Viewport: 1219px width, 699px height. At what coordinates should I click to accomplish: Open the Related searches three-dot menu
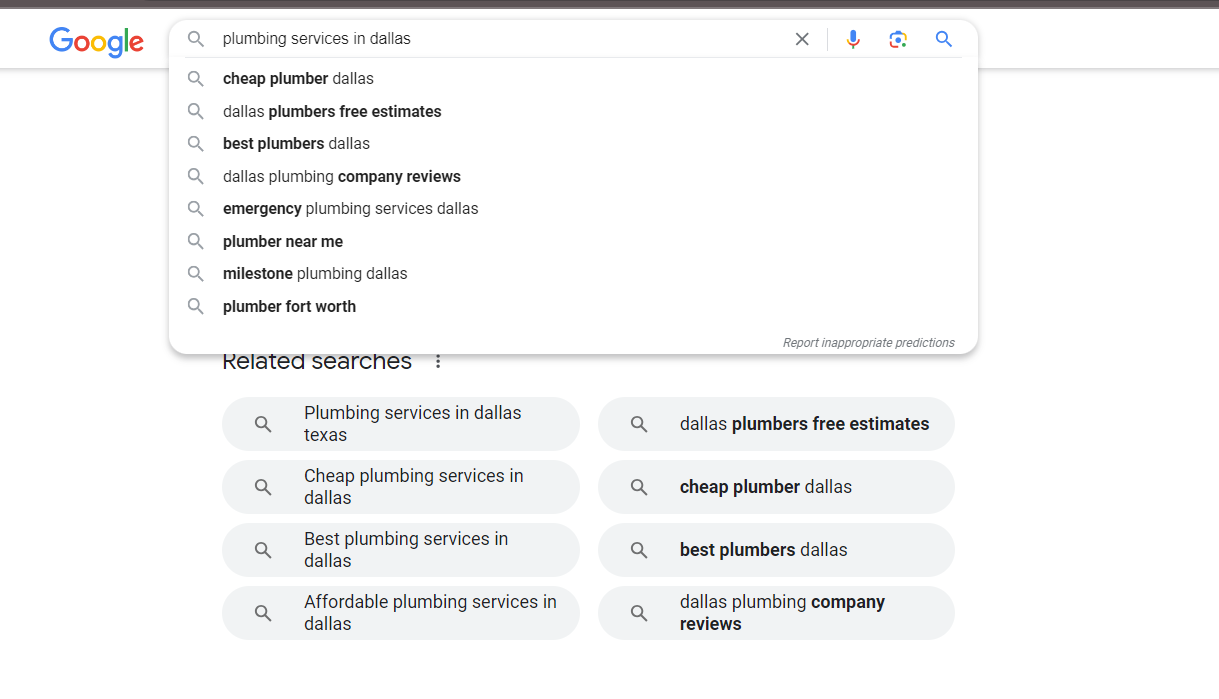[x=438, y=362]
